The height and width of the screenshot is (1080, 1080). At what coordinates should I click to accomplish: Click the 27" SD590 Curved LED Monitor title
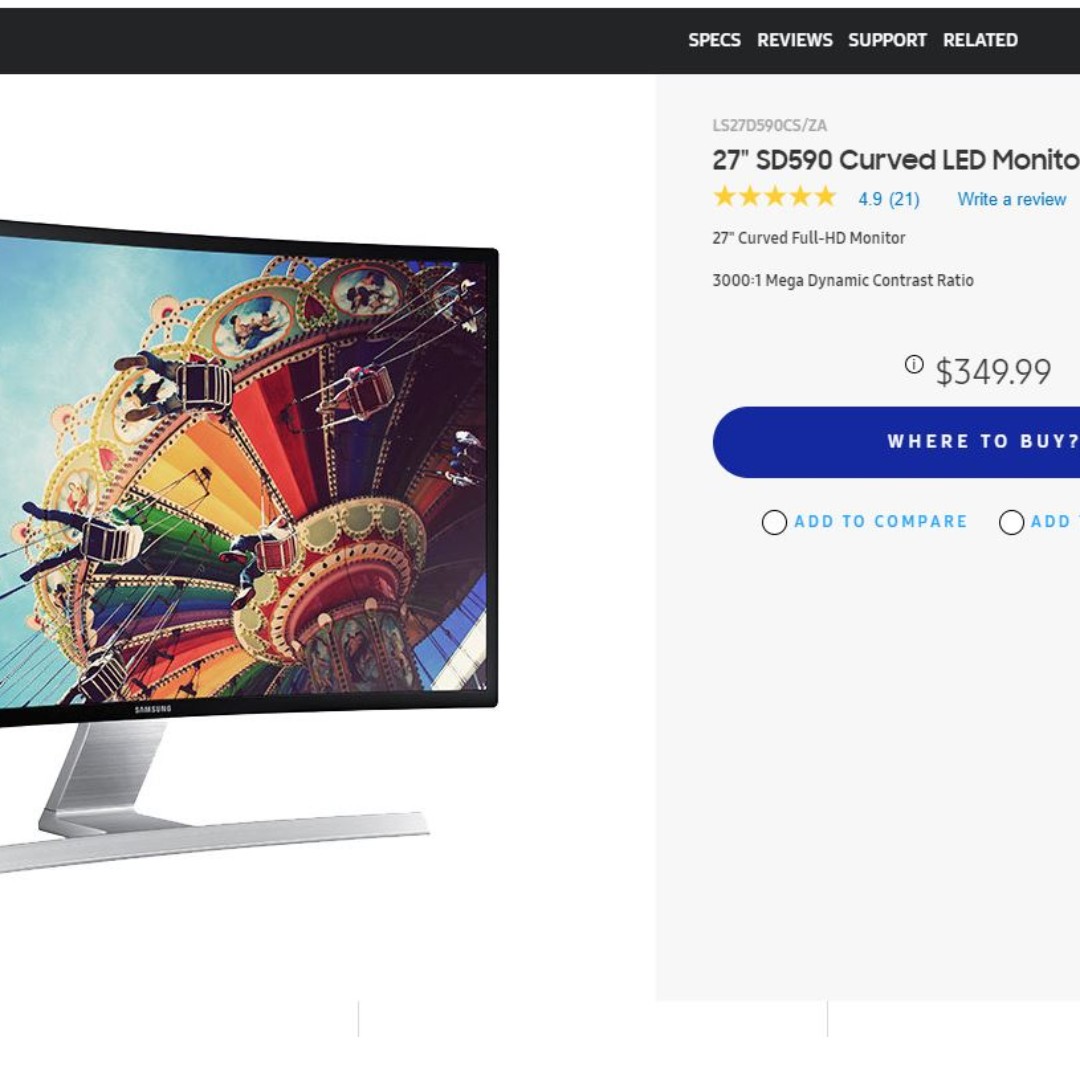click(896, 160)
